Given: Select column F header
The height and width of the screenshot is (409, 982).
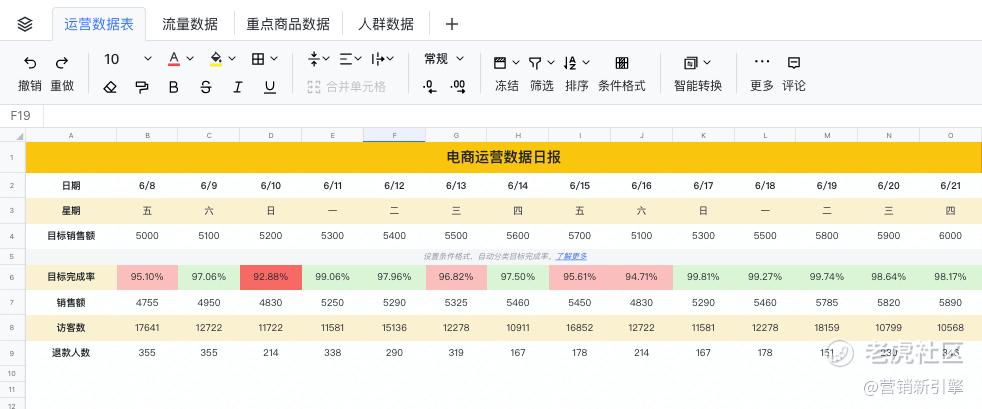Looking at the screenshot, I should tap(394, 135).
